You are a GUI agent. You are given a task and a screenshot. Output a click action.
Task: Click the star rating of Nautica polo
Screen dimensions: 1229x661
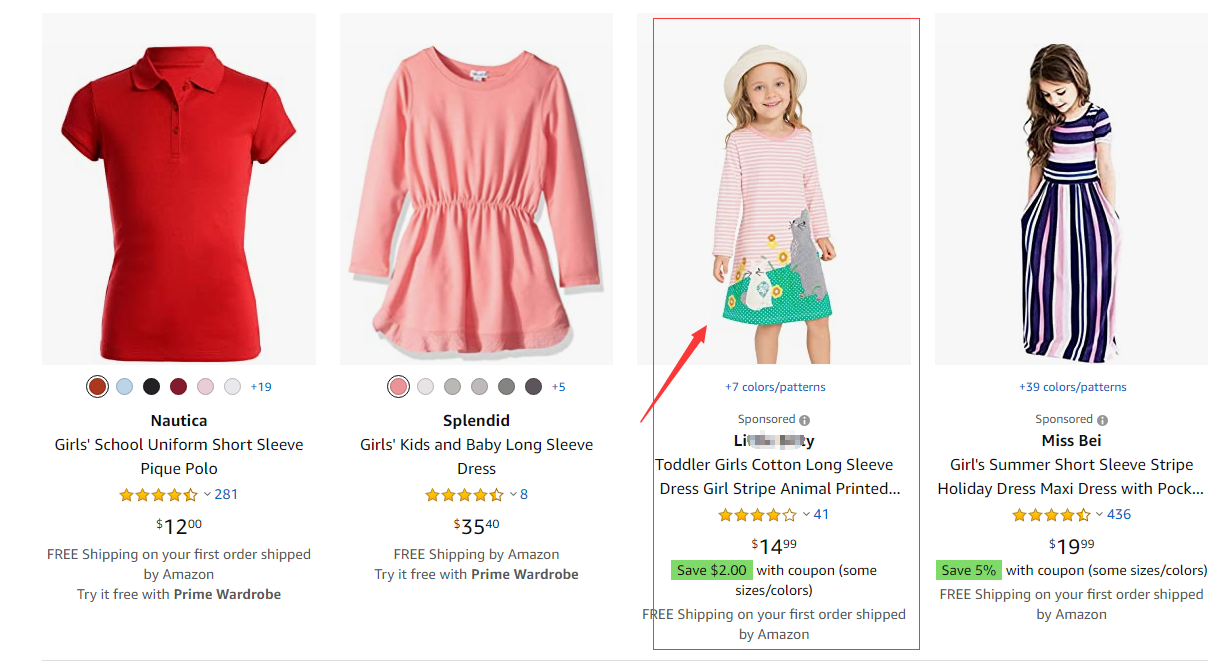click(x=158, y=495)
